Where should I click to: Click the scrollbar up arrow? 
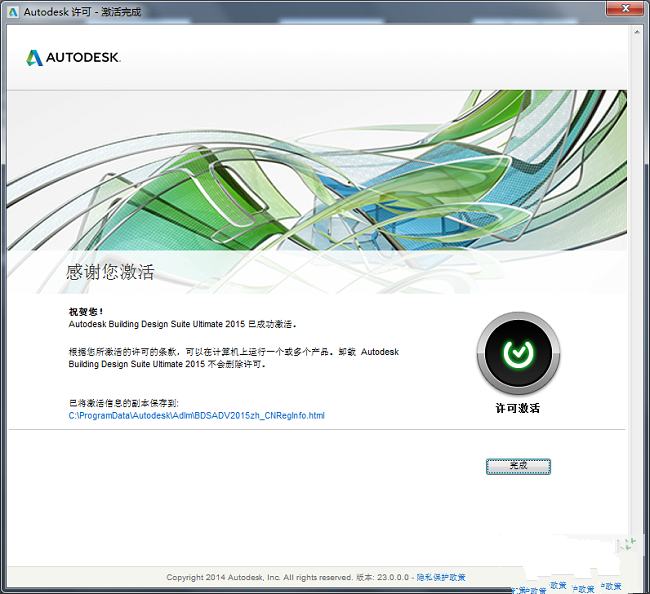[637, 32]
